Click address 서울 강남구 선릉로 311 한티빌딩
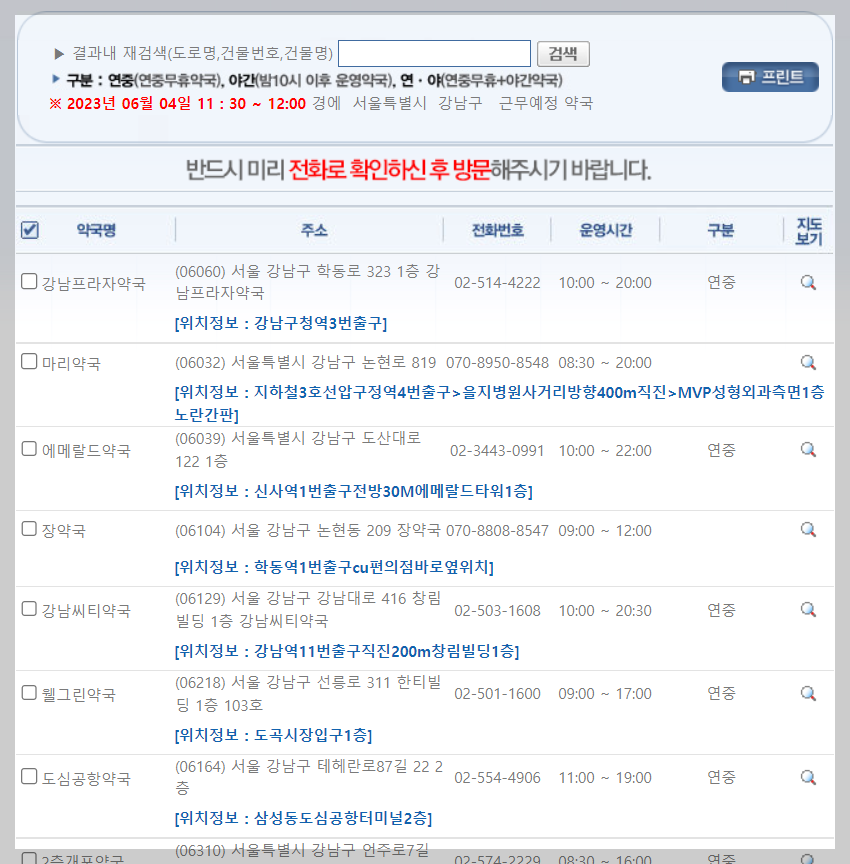 [x=308, y=694]
